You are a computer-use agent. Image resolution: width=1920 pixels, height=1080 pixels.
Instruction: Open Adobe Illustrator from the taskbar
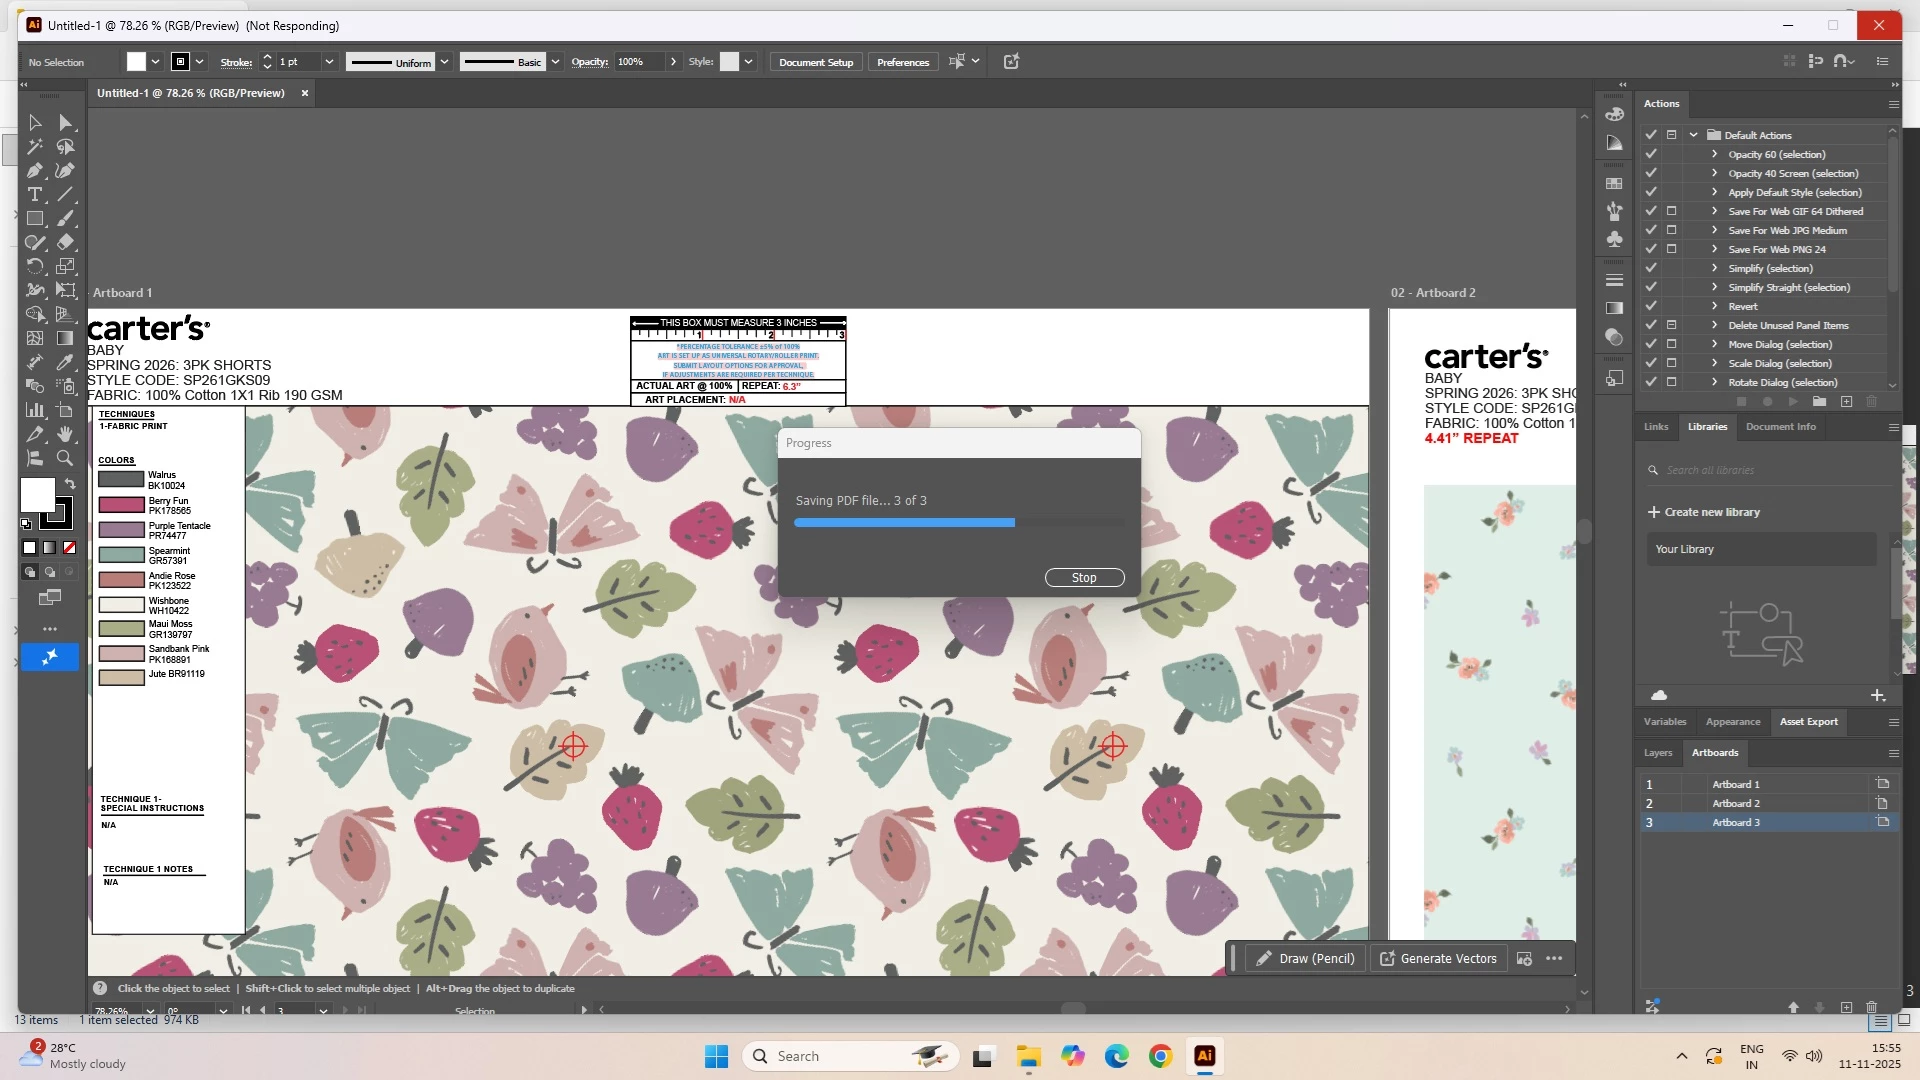1204,1057
